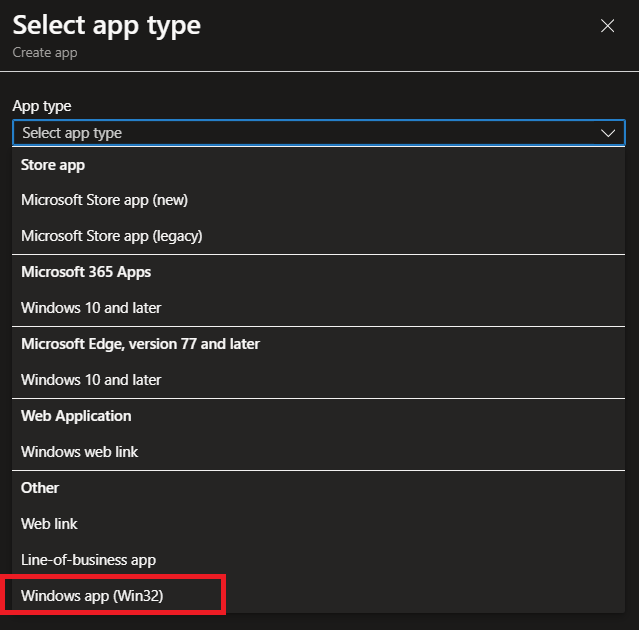Select Windows 10 and later under Microsoft 365 Apps

(x=318, y=308)
